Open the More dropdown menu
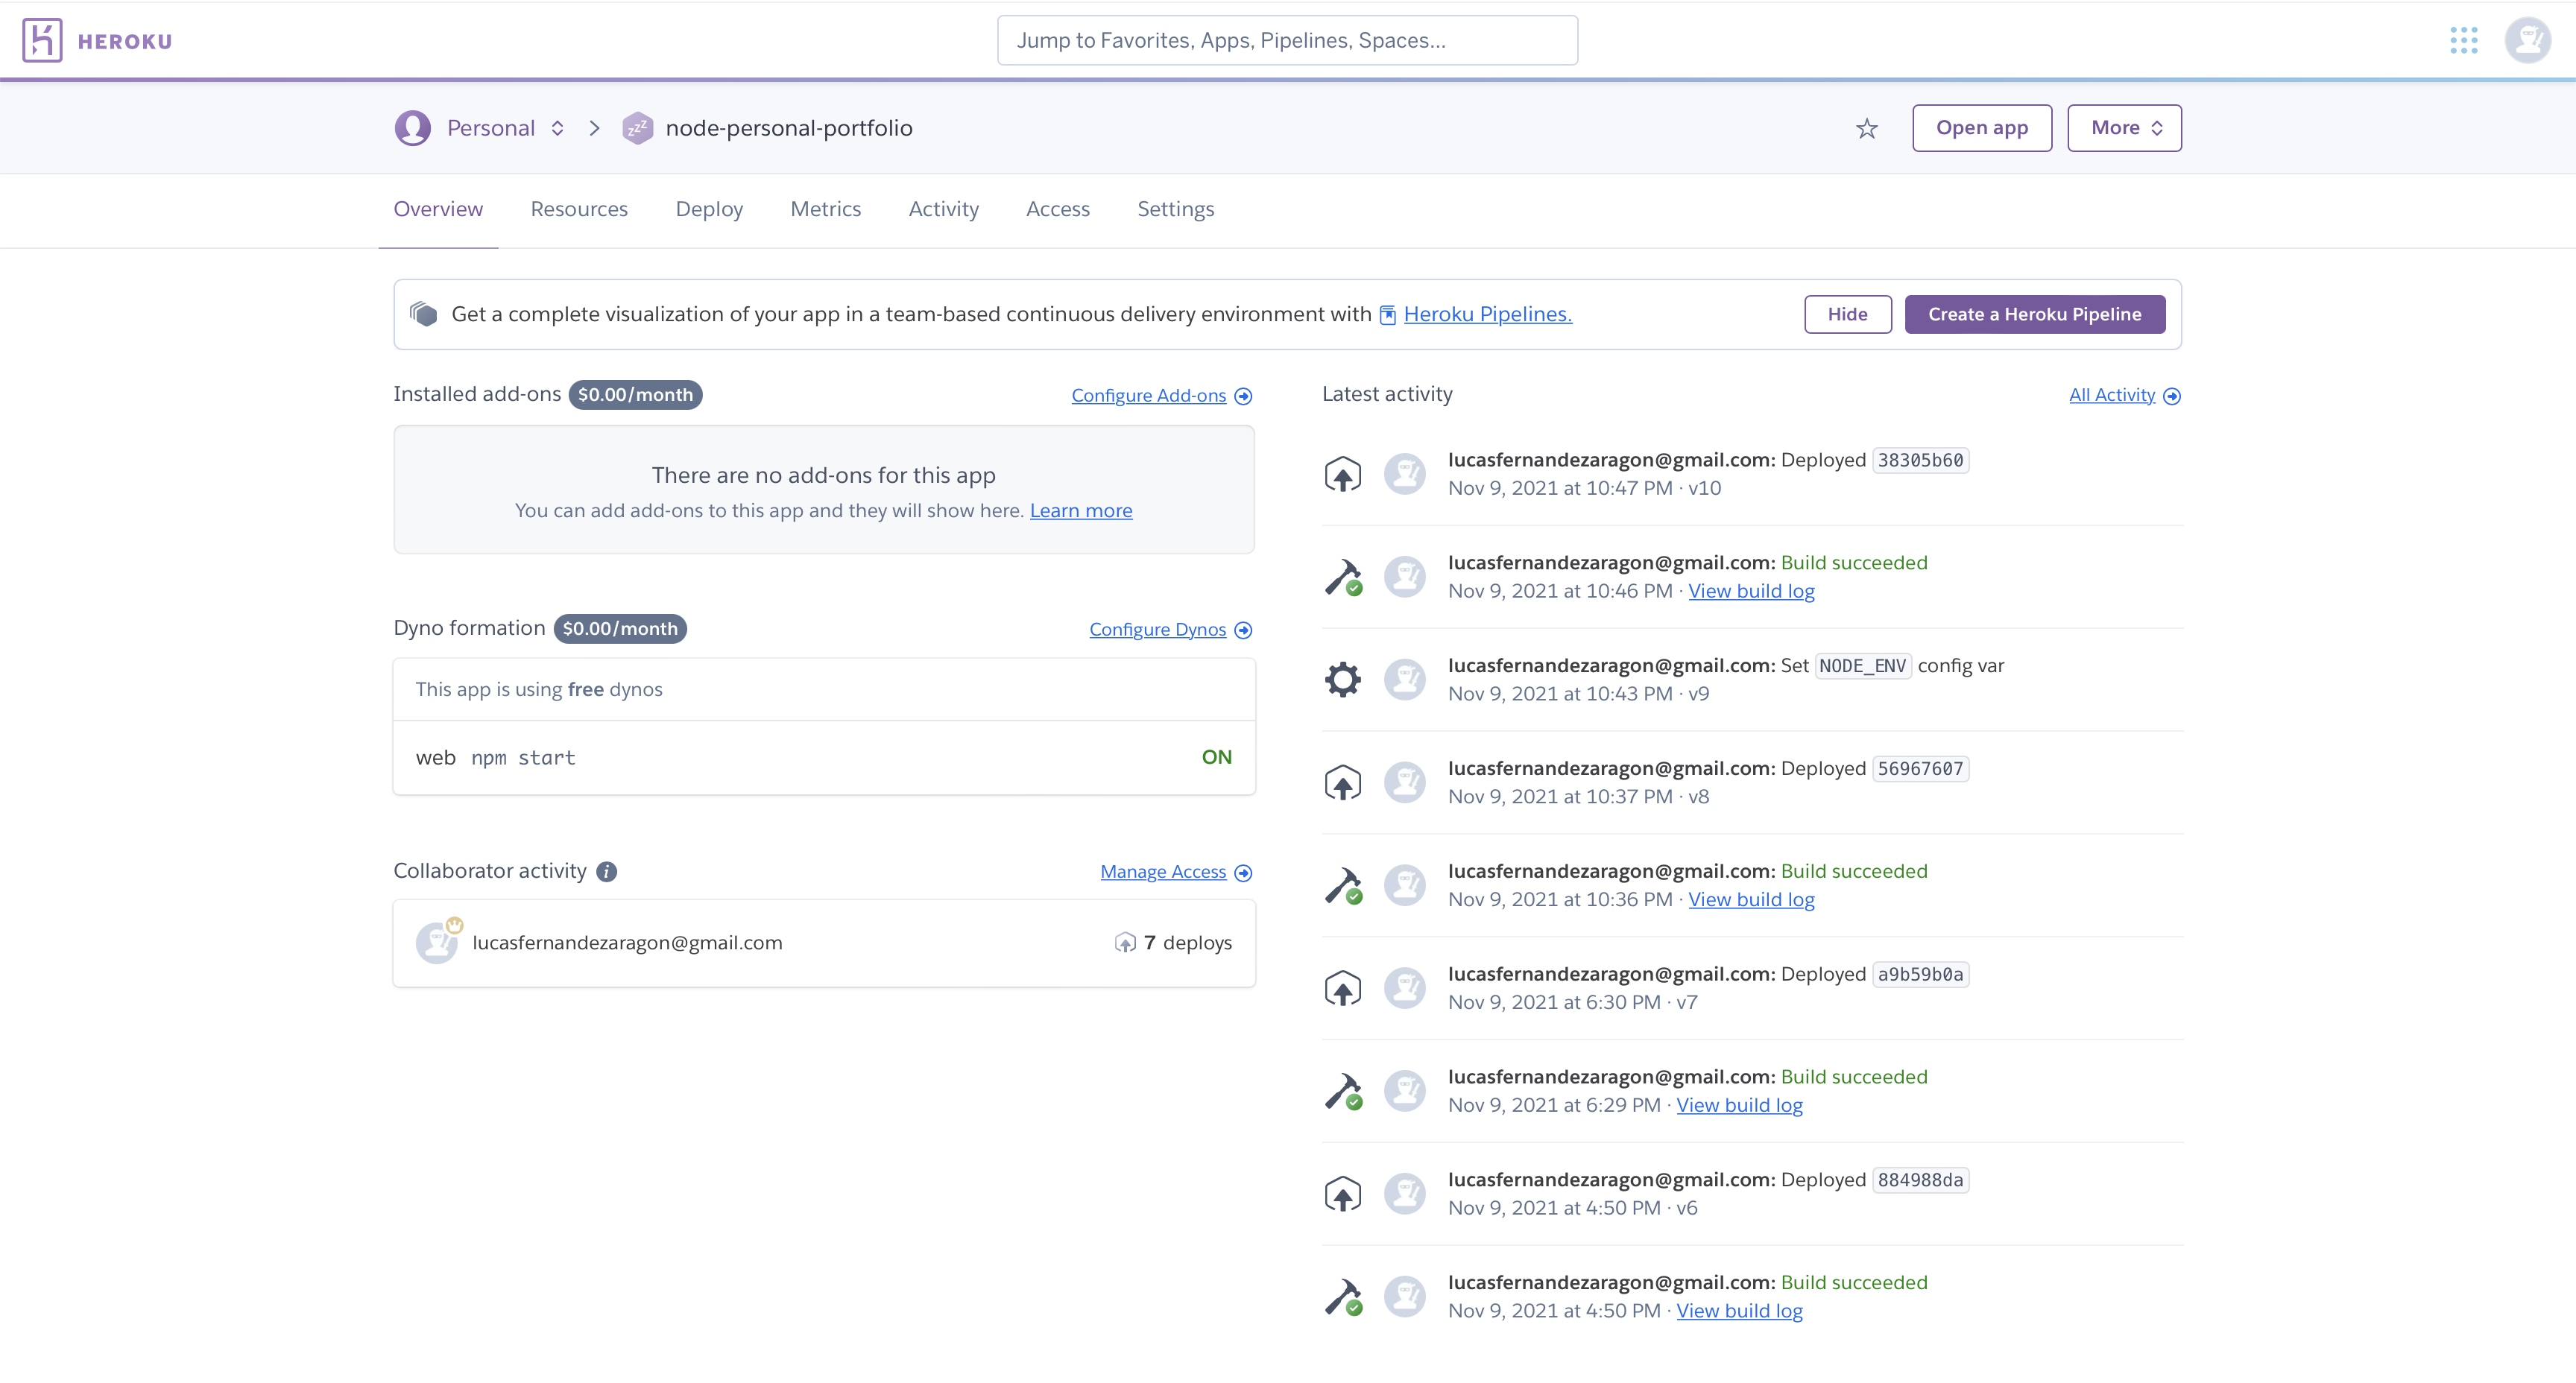2576x1383 pixels. click(2124, 128)
